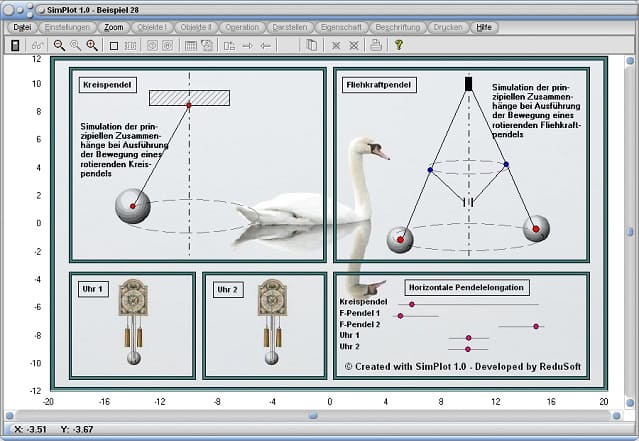
Task: Click the table grid toolbar icon
Action: coord(191,45)
